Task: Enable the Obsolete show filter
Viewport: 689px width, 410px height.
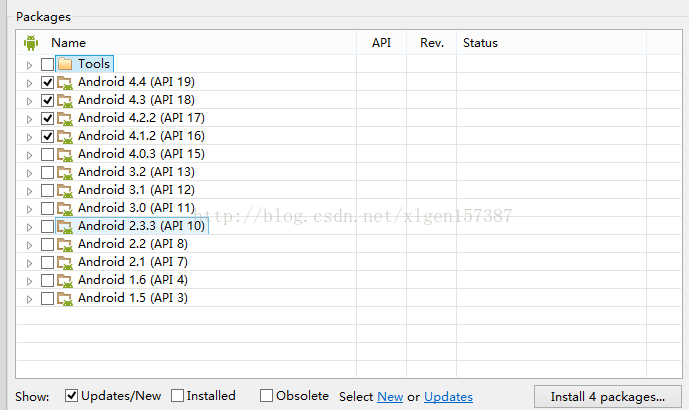Action: coord(266,395)
